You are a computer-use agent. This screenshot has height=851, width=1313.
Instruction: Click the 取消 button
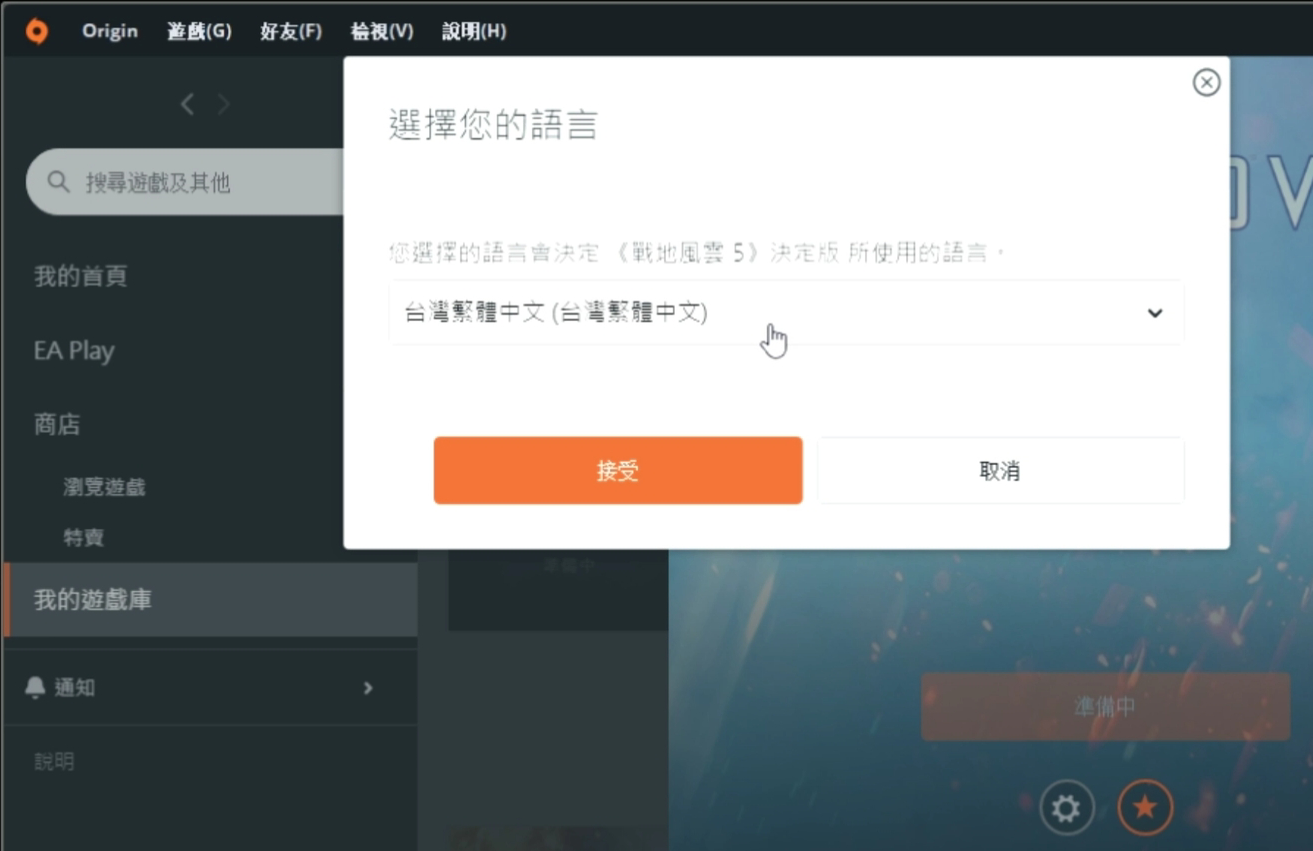[x=1001, y=471]
